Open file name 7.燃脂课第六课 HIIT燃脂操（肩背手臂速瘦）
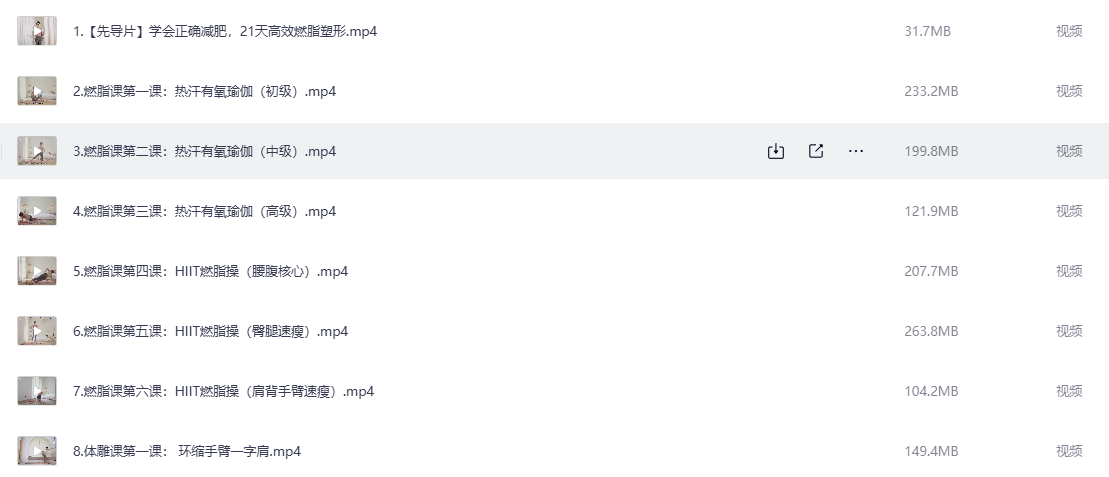Screen dimensions: 1109x477 pos(223,391)
